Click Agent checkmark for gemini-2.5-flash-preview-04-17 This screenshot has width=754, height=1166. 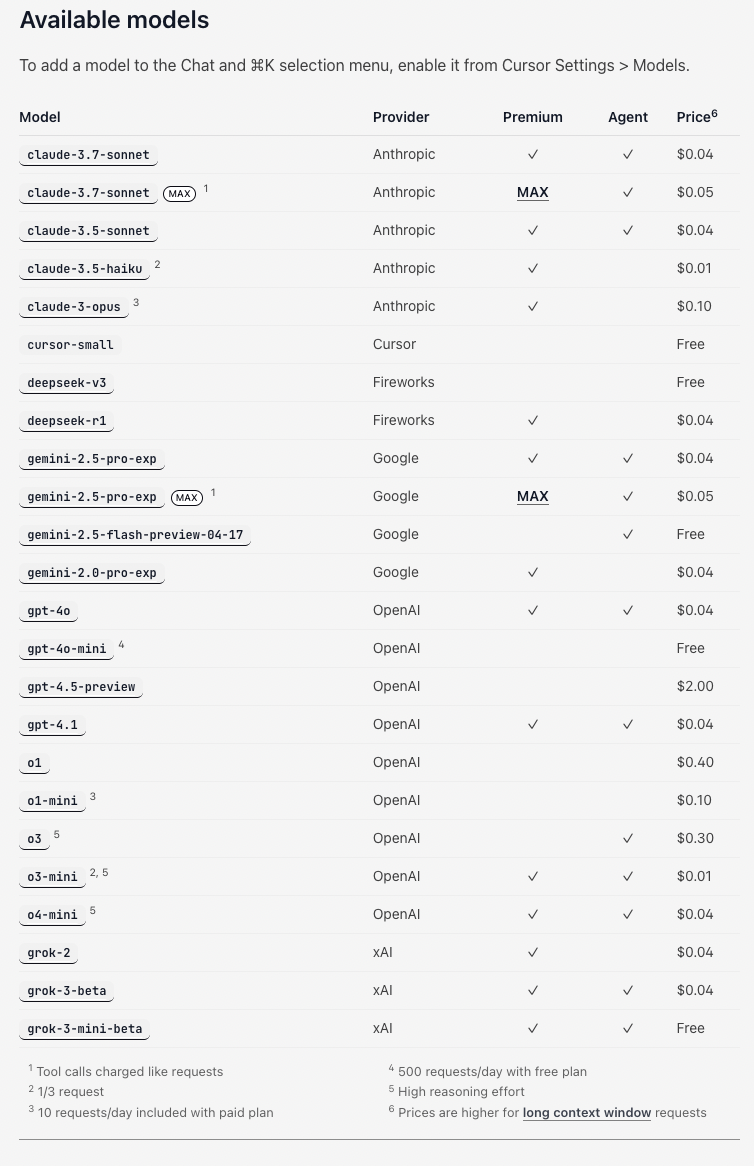(628, 534)
